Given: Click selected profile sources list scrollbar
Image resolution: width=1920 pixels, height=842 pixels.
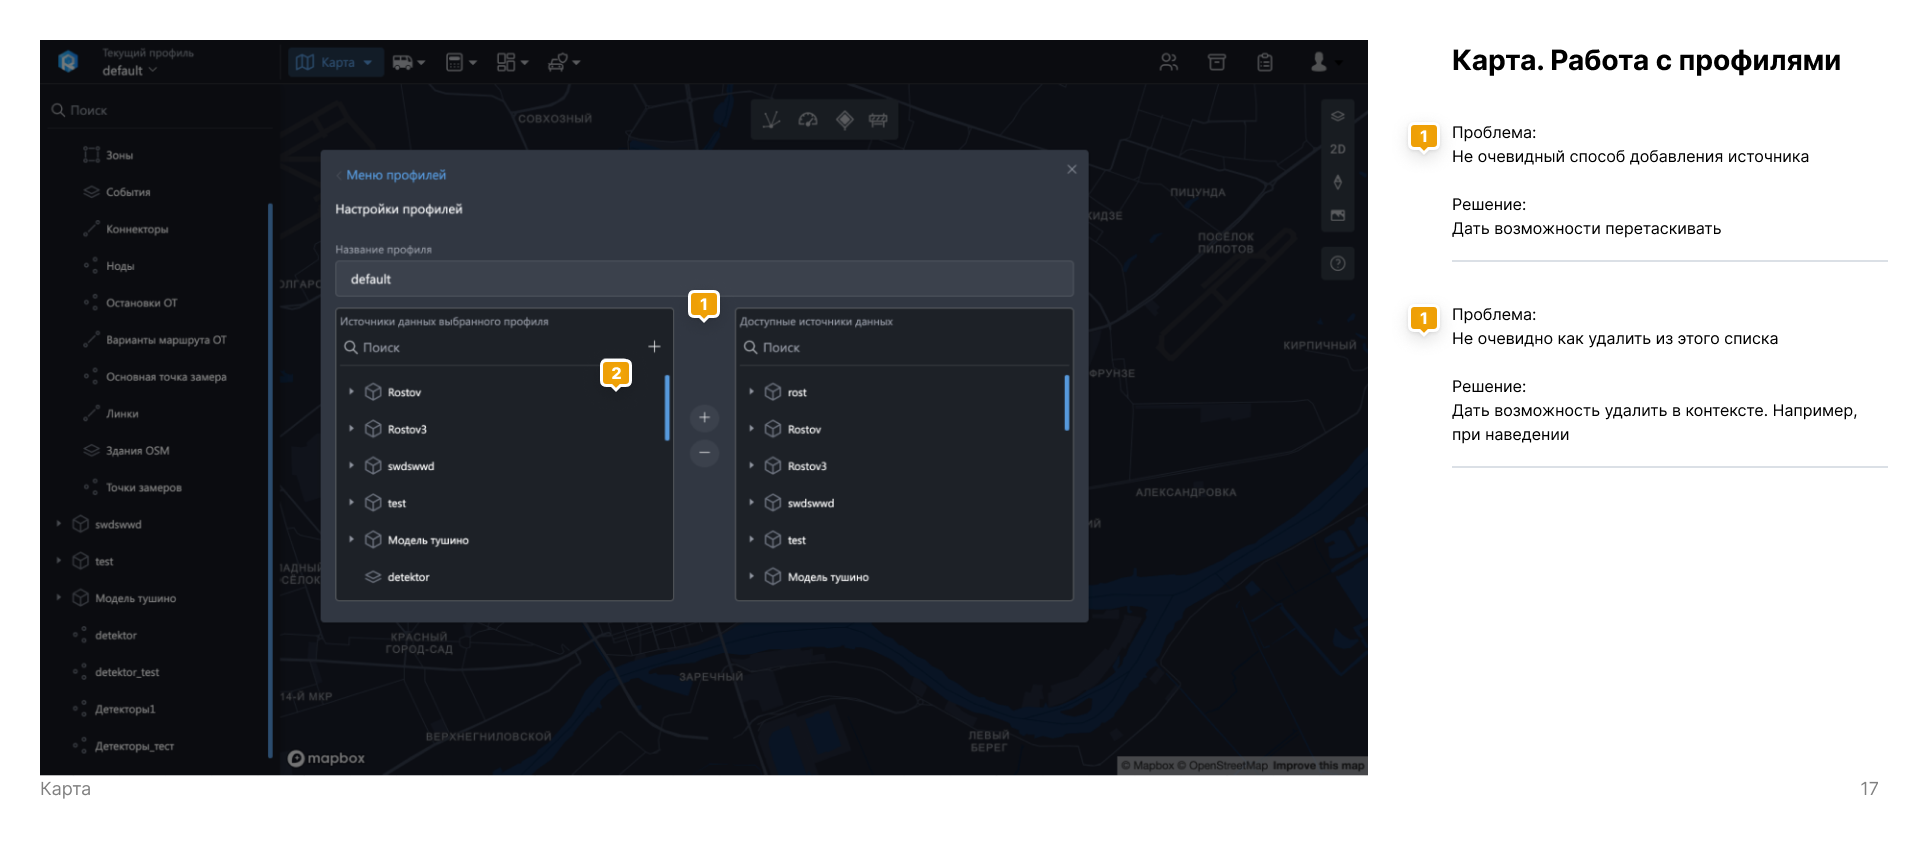Looking at the screenshot, I should coord(667,408).
